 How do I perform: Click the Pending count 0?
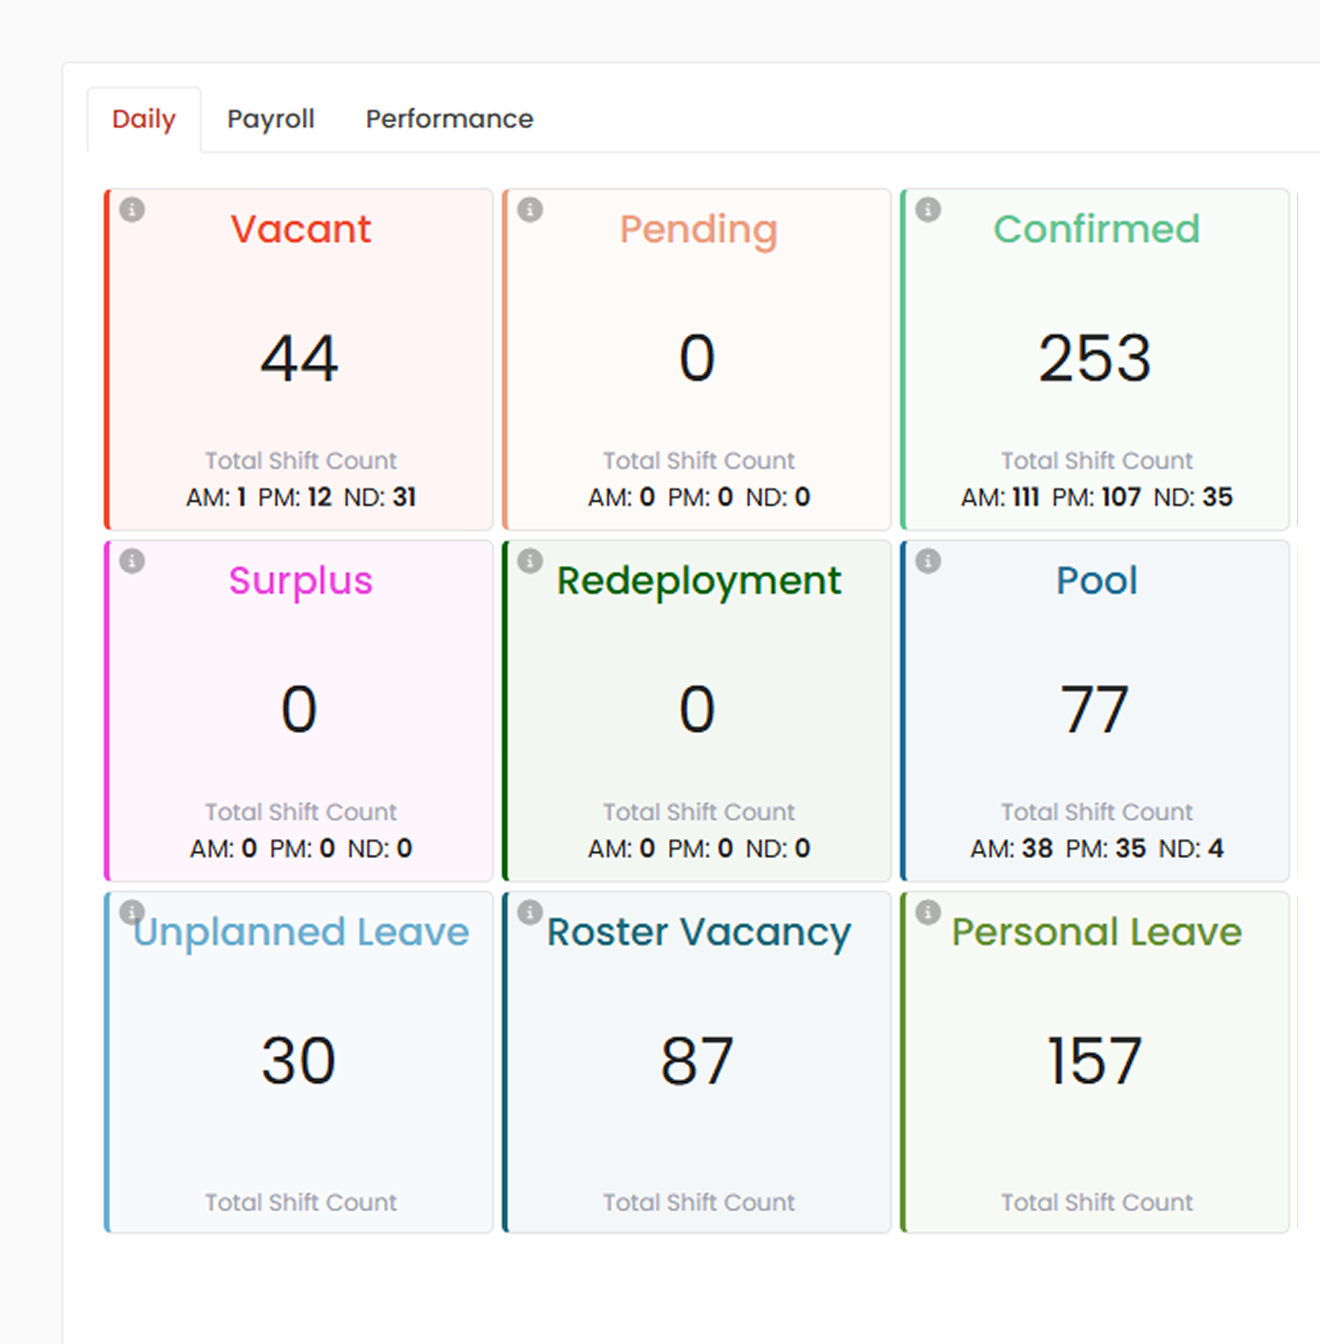[x=697, y=359]
